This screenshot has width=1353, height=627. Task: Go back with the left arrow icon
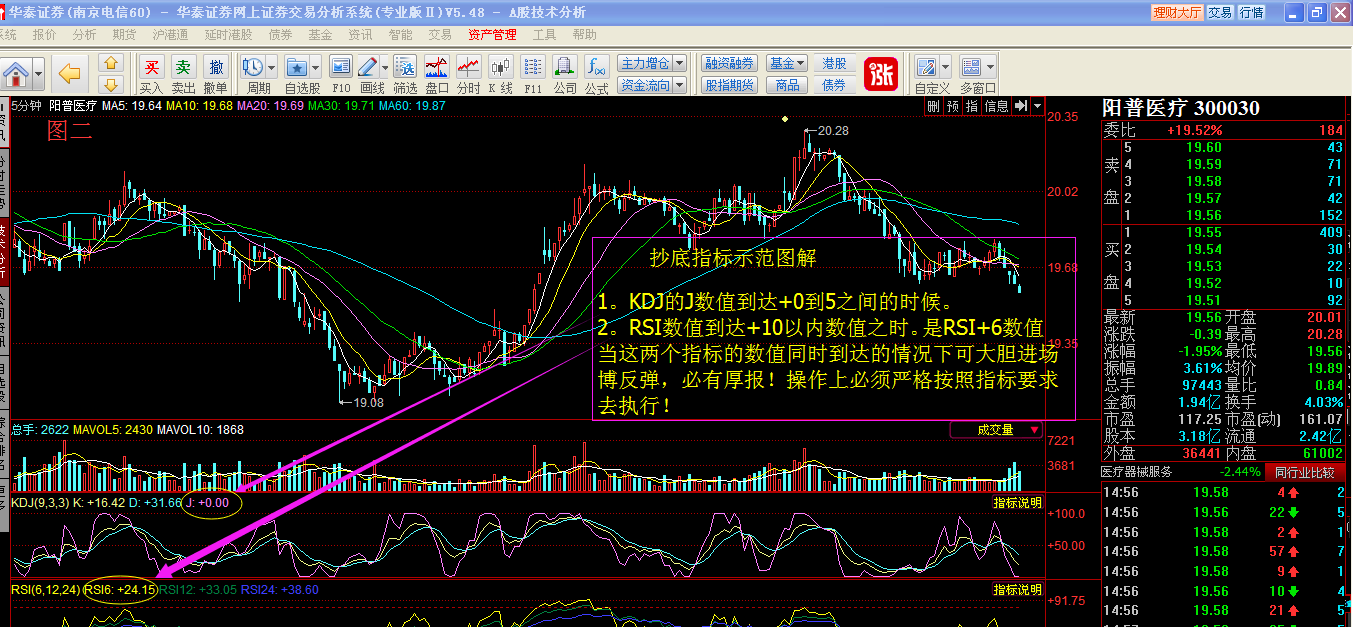pos(70,73)
